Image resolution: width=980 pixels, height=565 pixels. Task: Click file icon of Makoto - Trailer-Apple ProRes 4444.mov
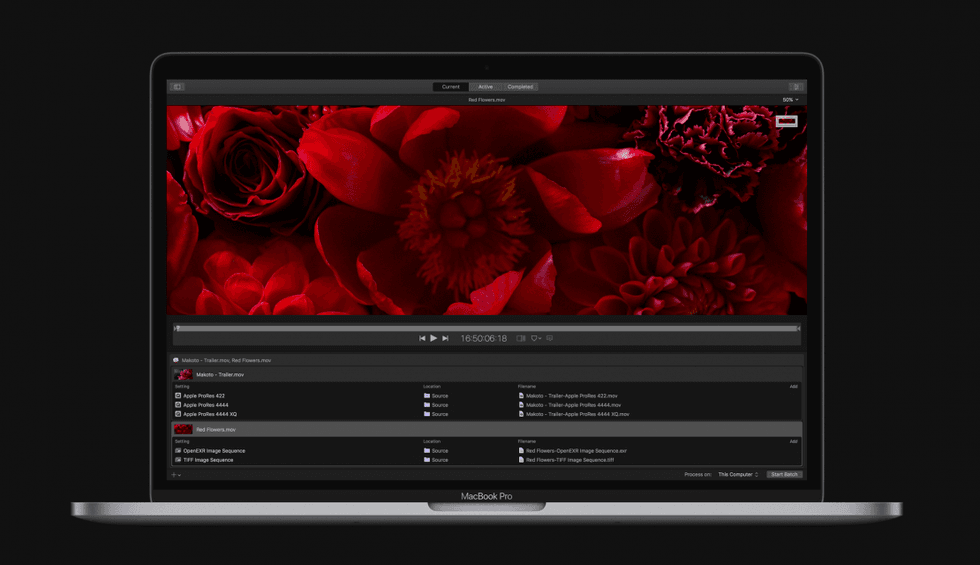coord(521,405)
